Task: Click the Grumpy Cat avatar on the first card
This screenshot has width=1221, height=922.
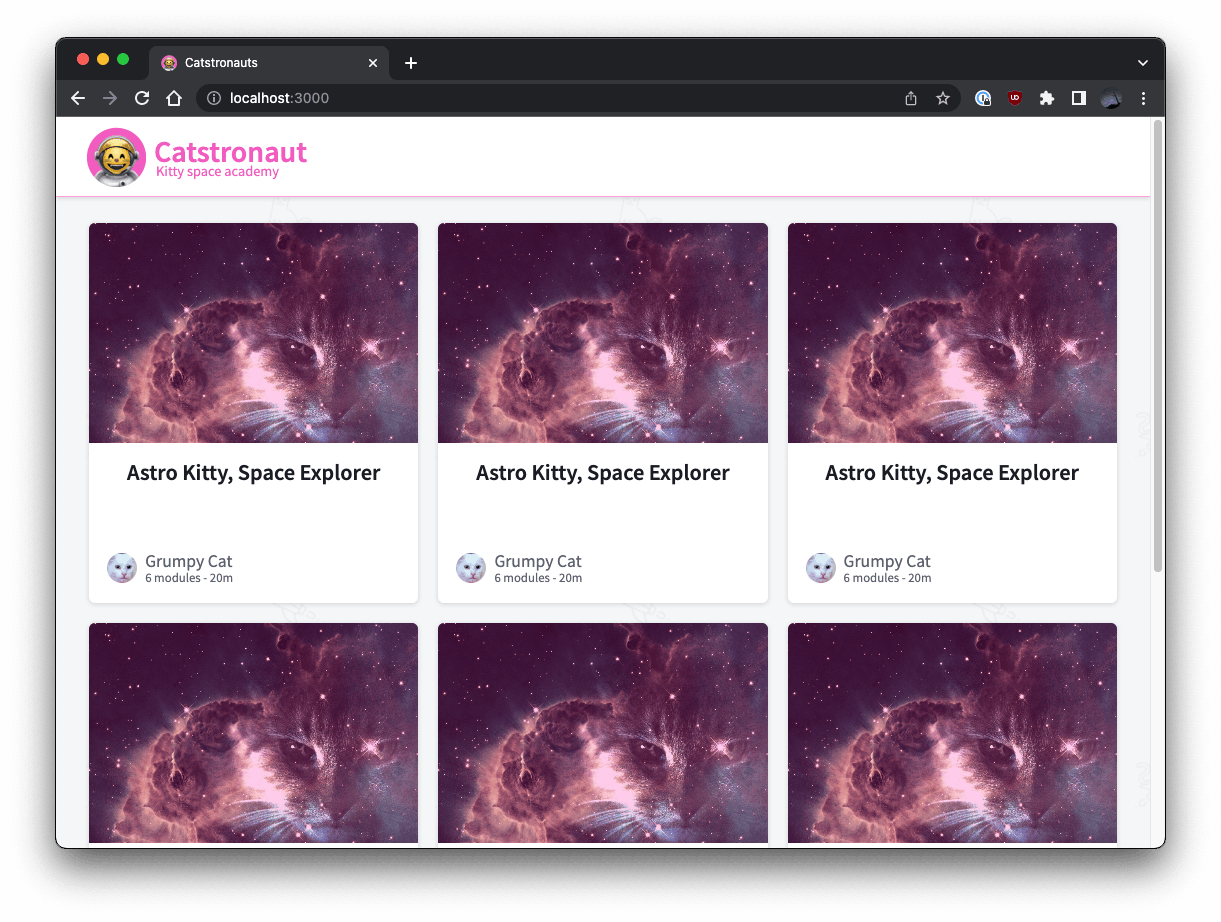Action: [122, 568]
